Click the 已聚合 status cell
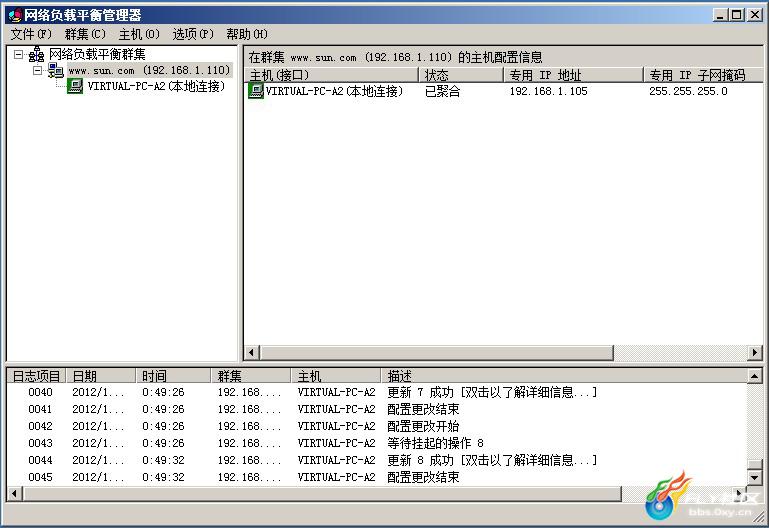 (x=442, y=91)
